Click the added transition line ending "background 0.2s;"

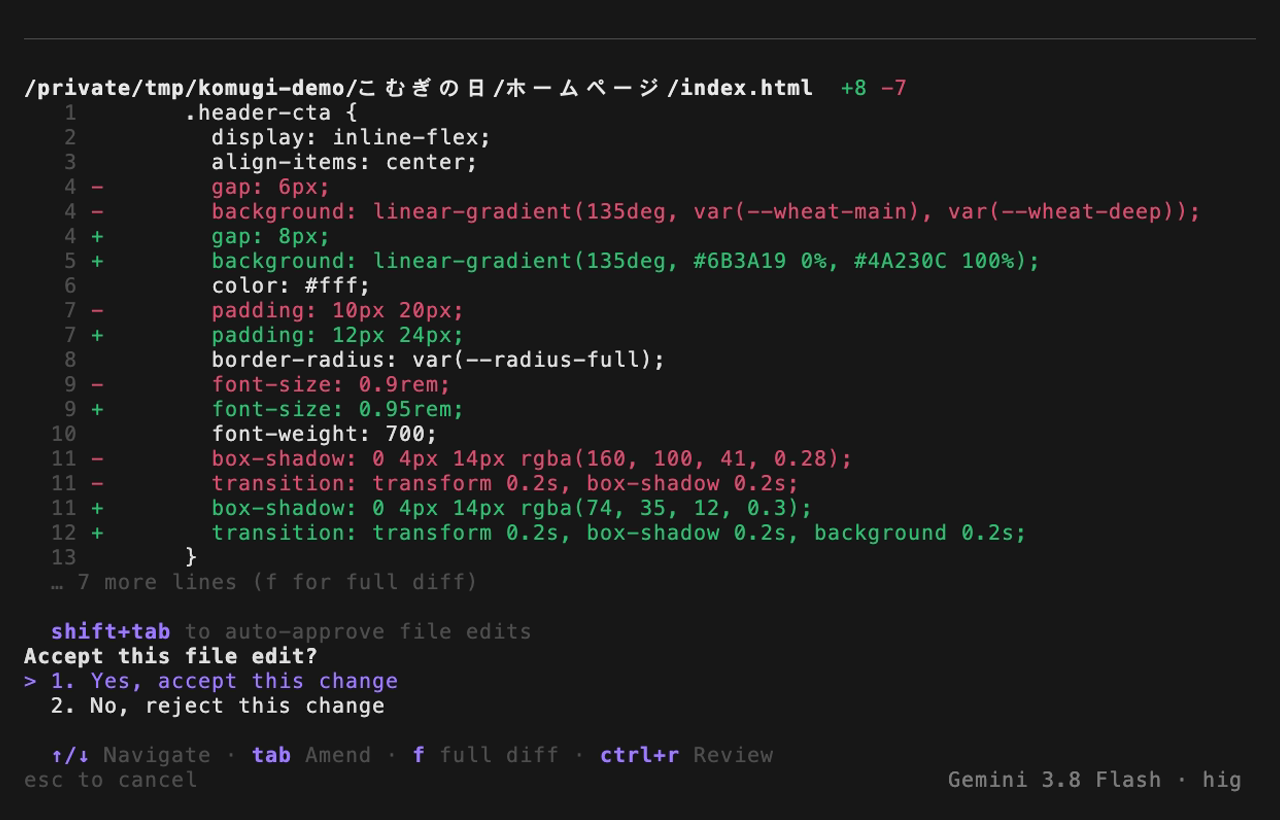(x=618, y=533)
